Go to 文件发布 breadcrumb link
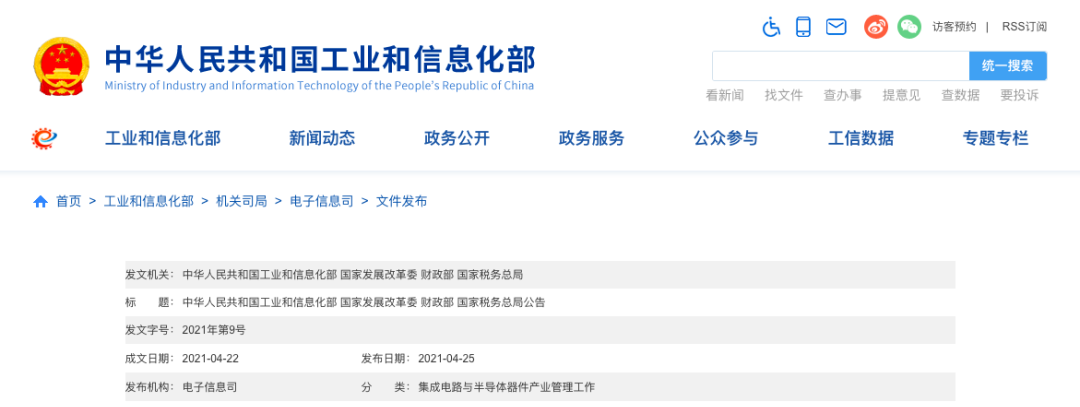The image size is (1080, 407). coord(401,202)
